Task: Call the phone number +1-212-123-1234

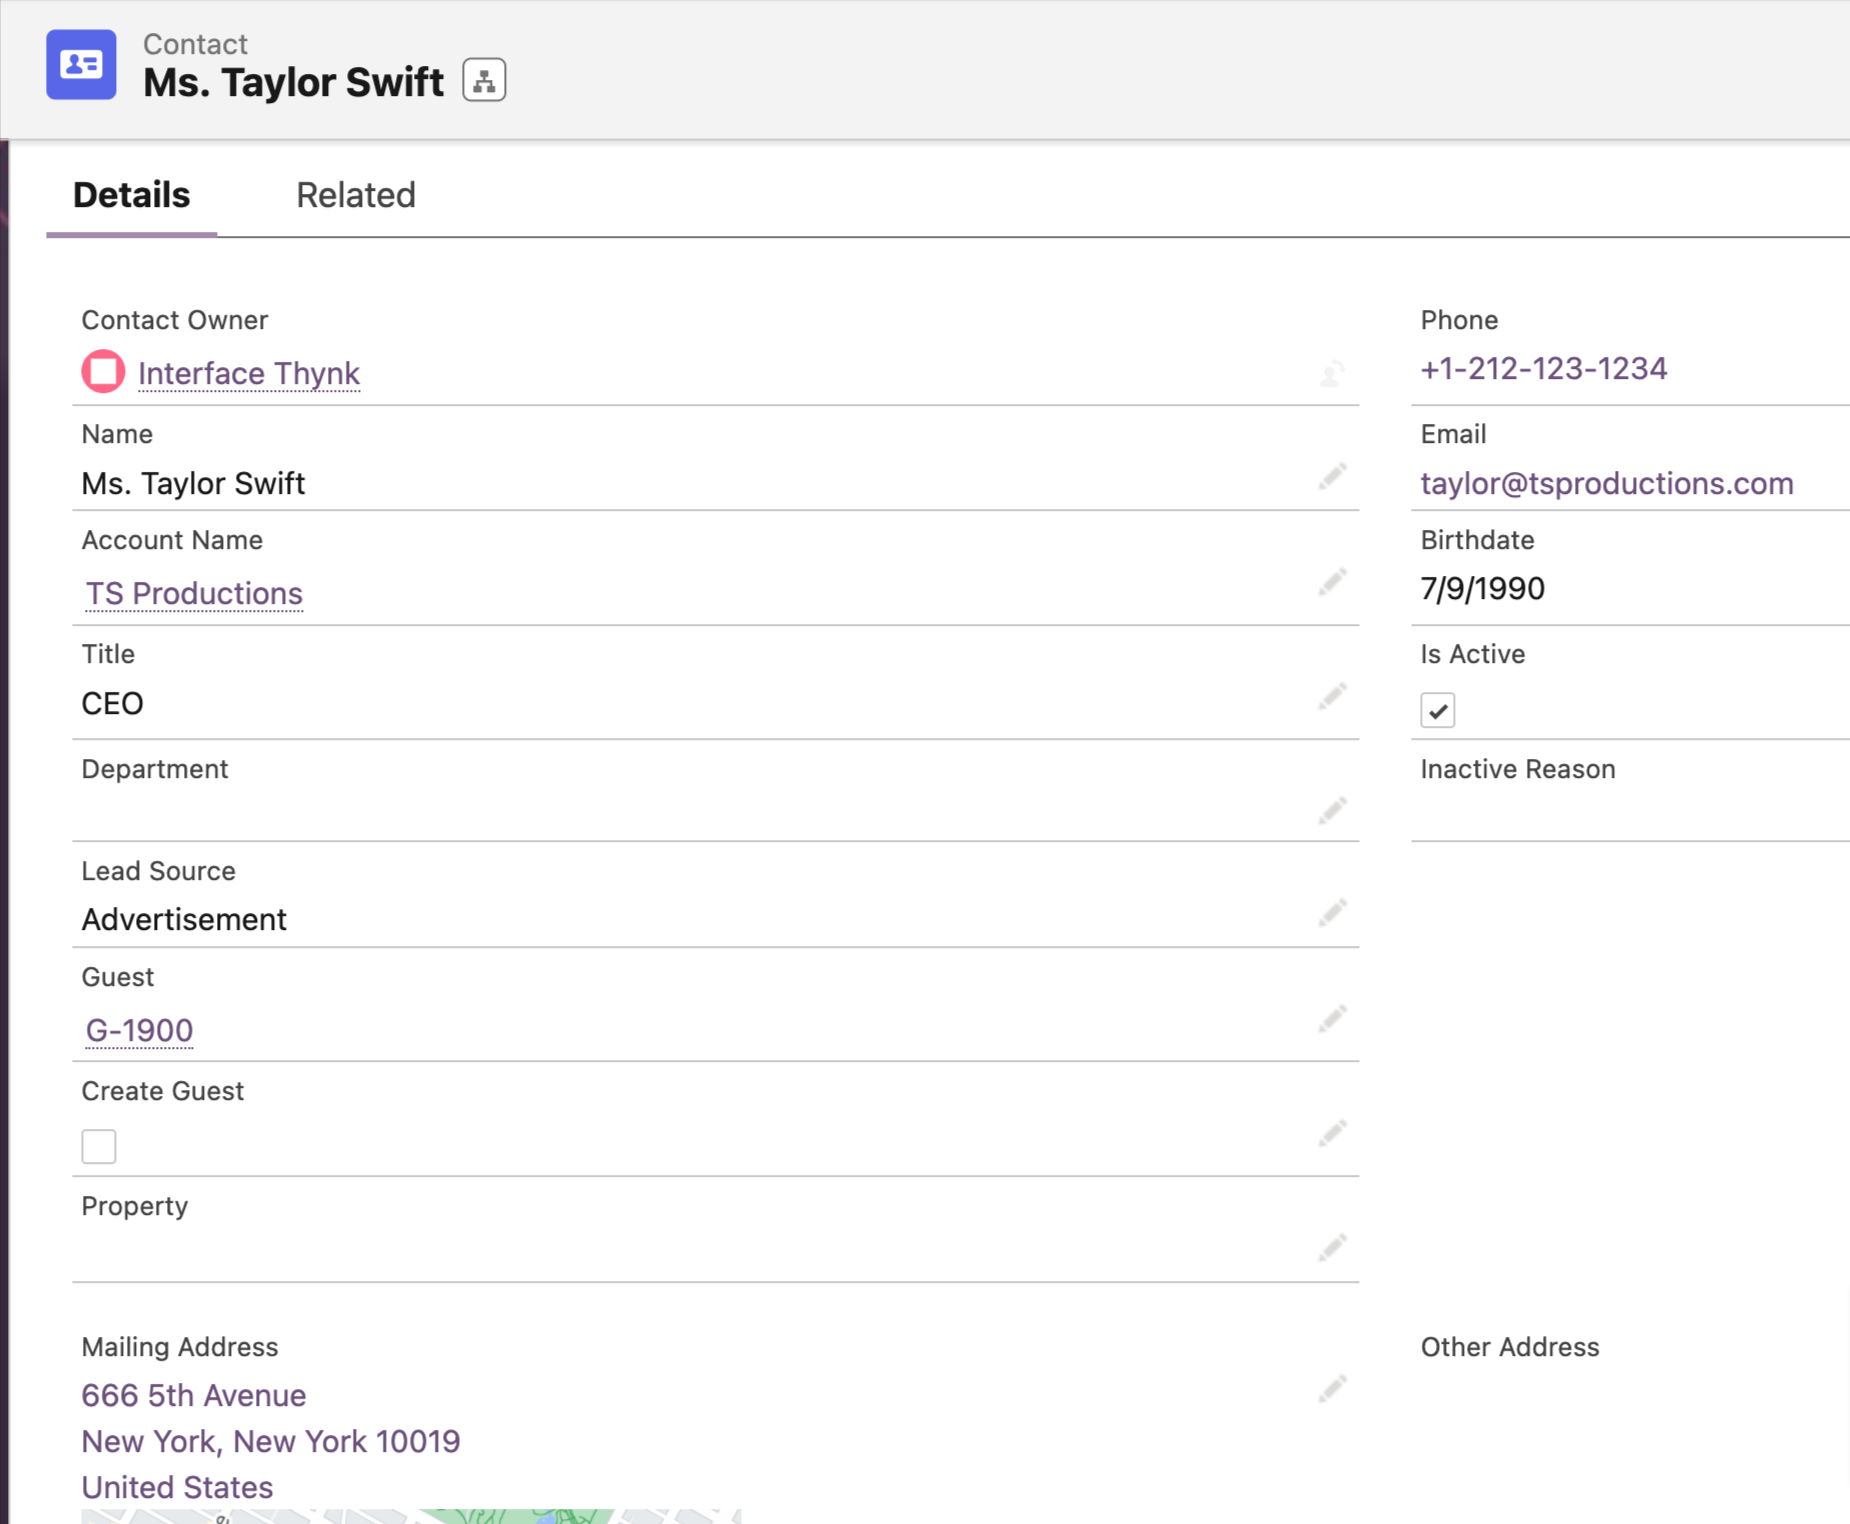Action: (x=1544, y=368)
